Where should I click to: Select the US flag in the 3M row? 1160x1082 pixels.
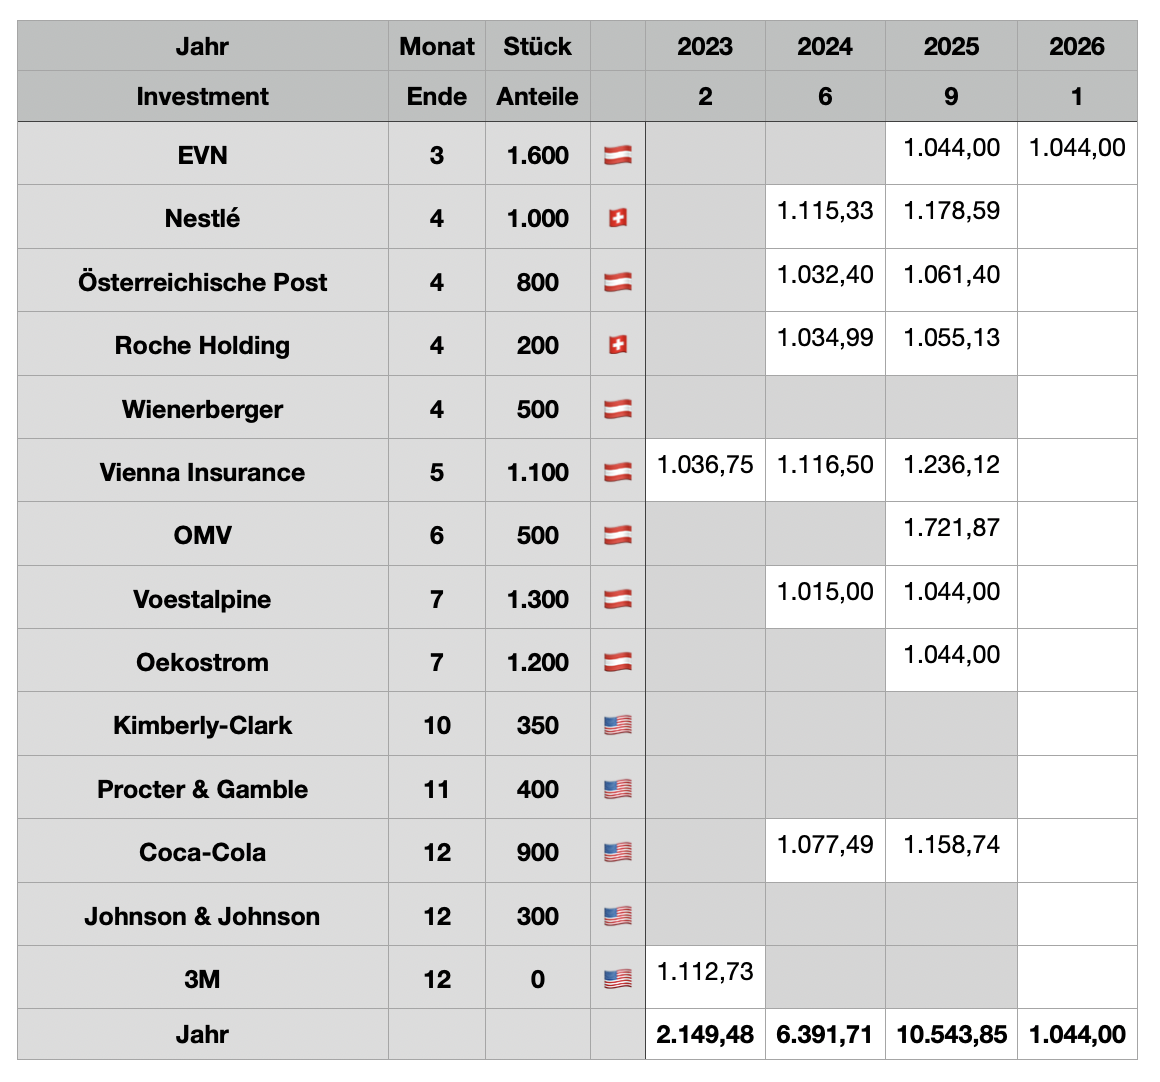click(x=617, y=979)
